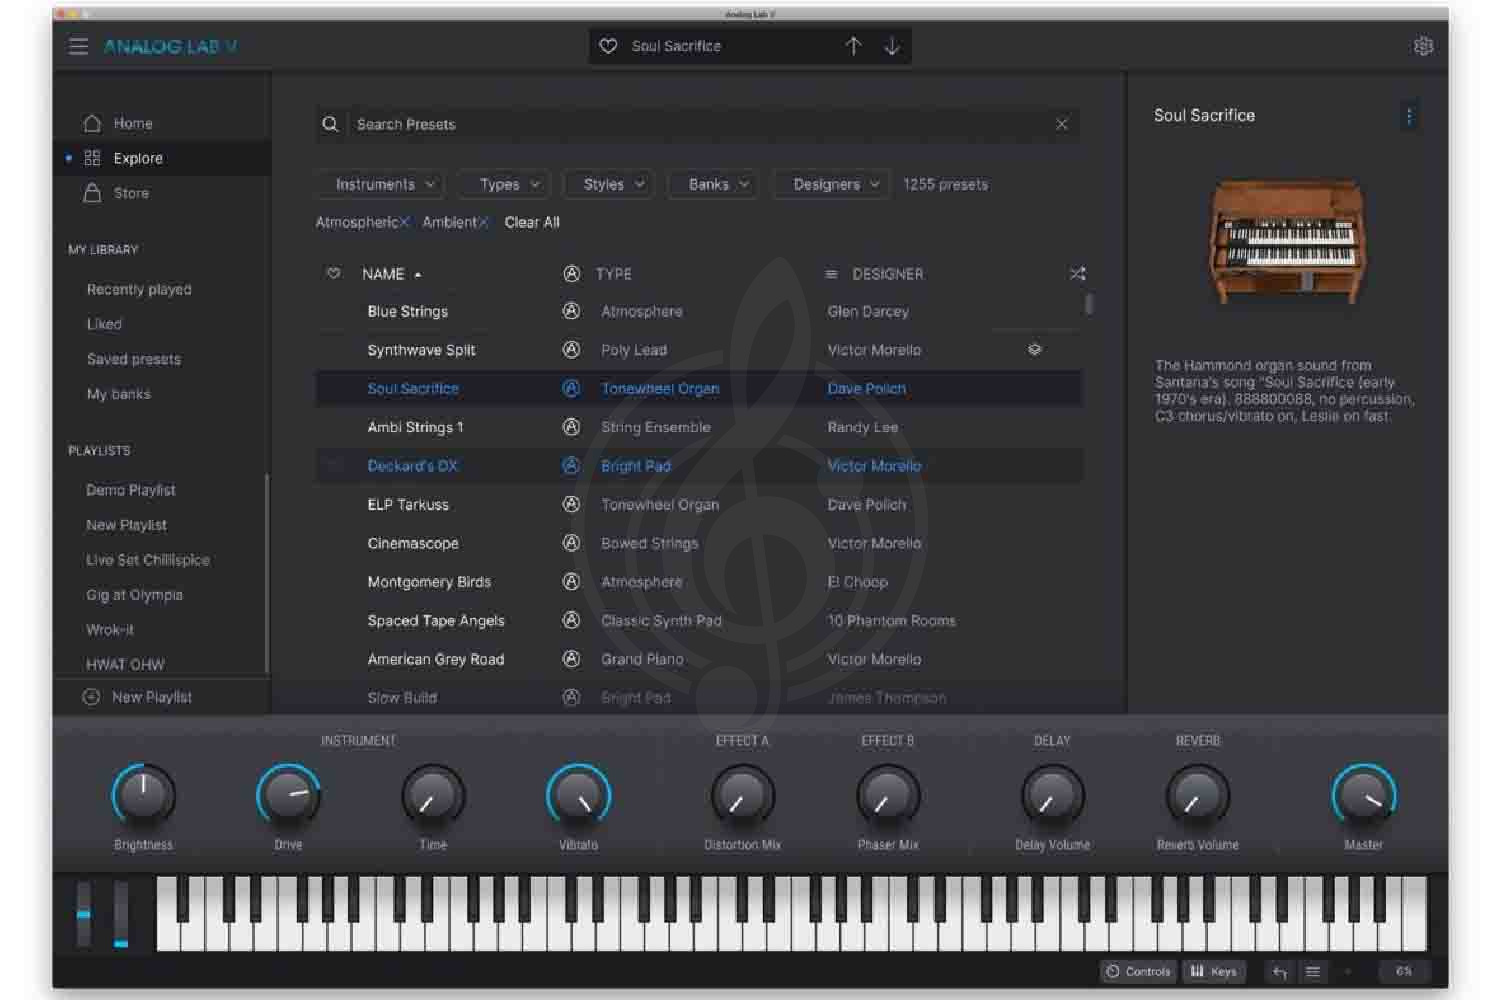Click the Arturia icon in the Type header
The image size is (1500, 1000).
[571, 273]
